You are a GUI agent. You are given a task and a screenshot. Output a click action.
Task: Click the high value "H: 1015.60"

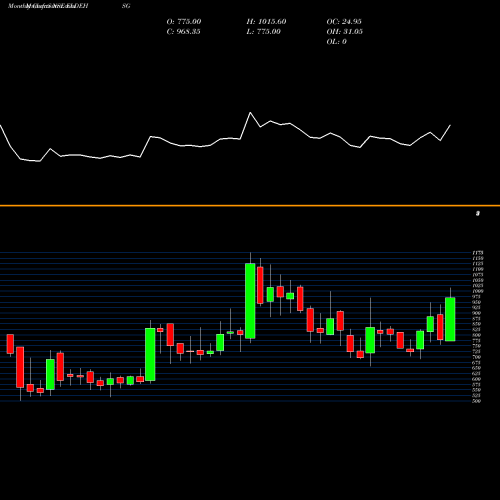click(x=266, y=22)
